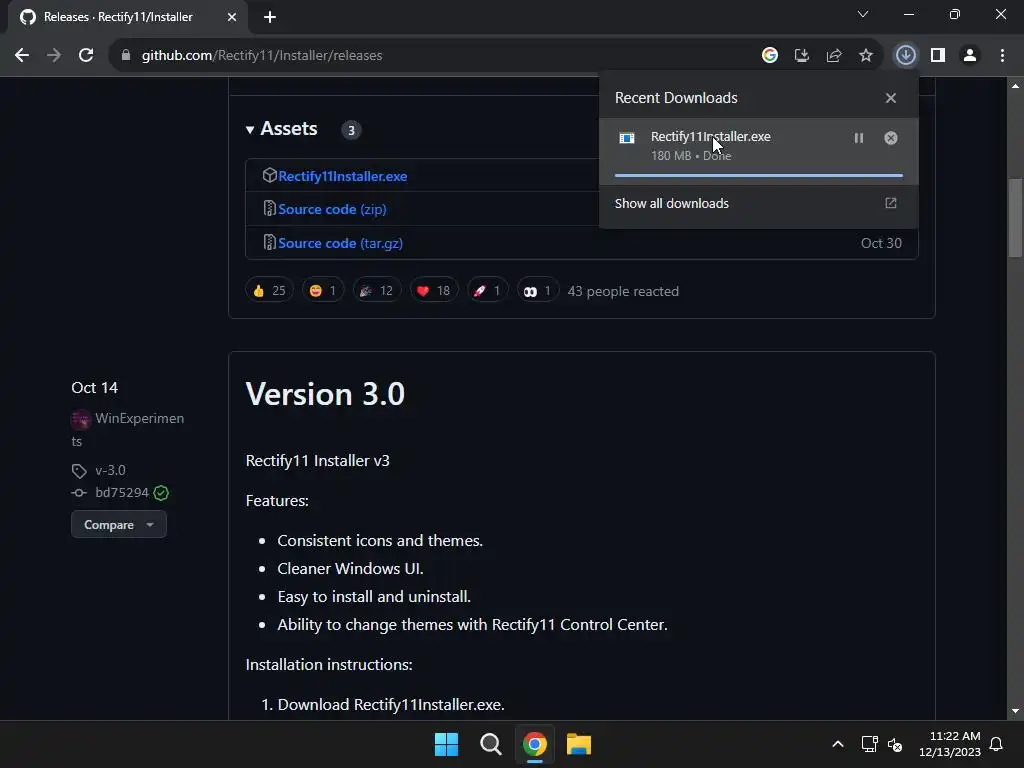Click the address bar URL

point(262,56)
